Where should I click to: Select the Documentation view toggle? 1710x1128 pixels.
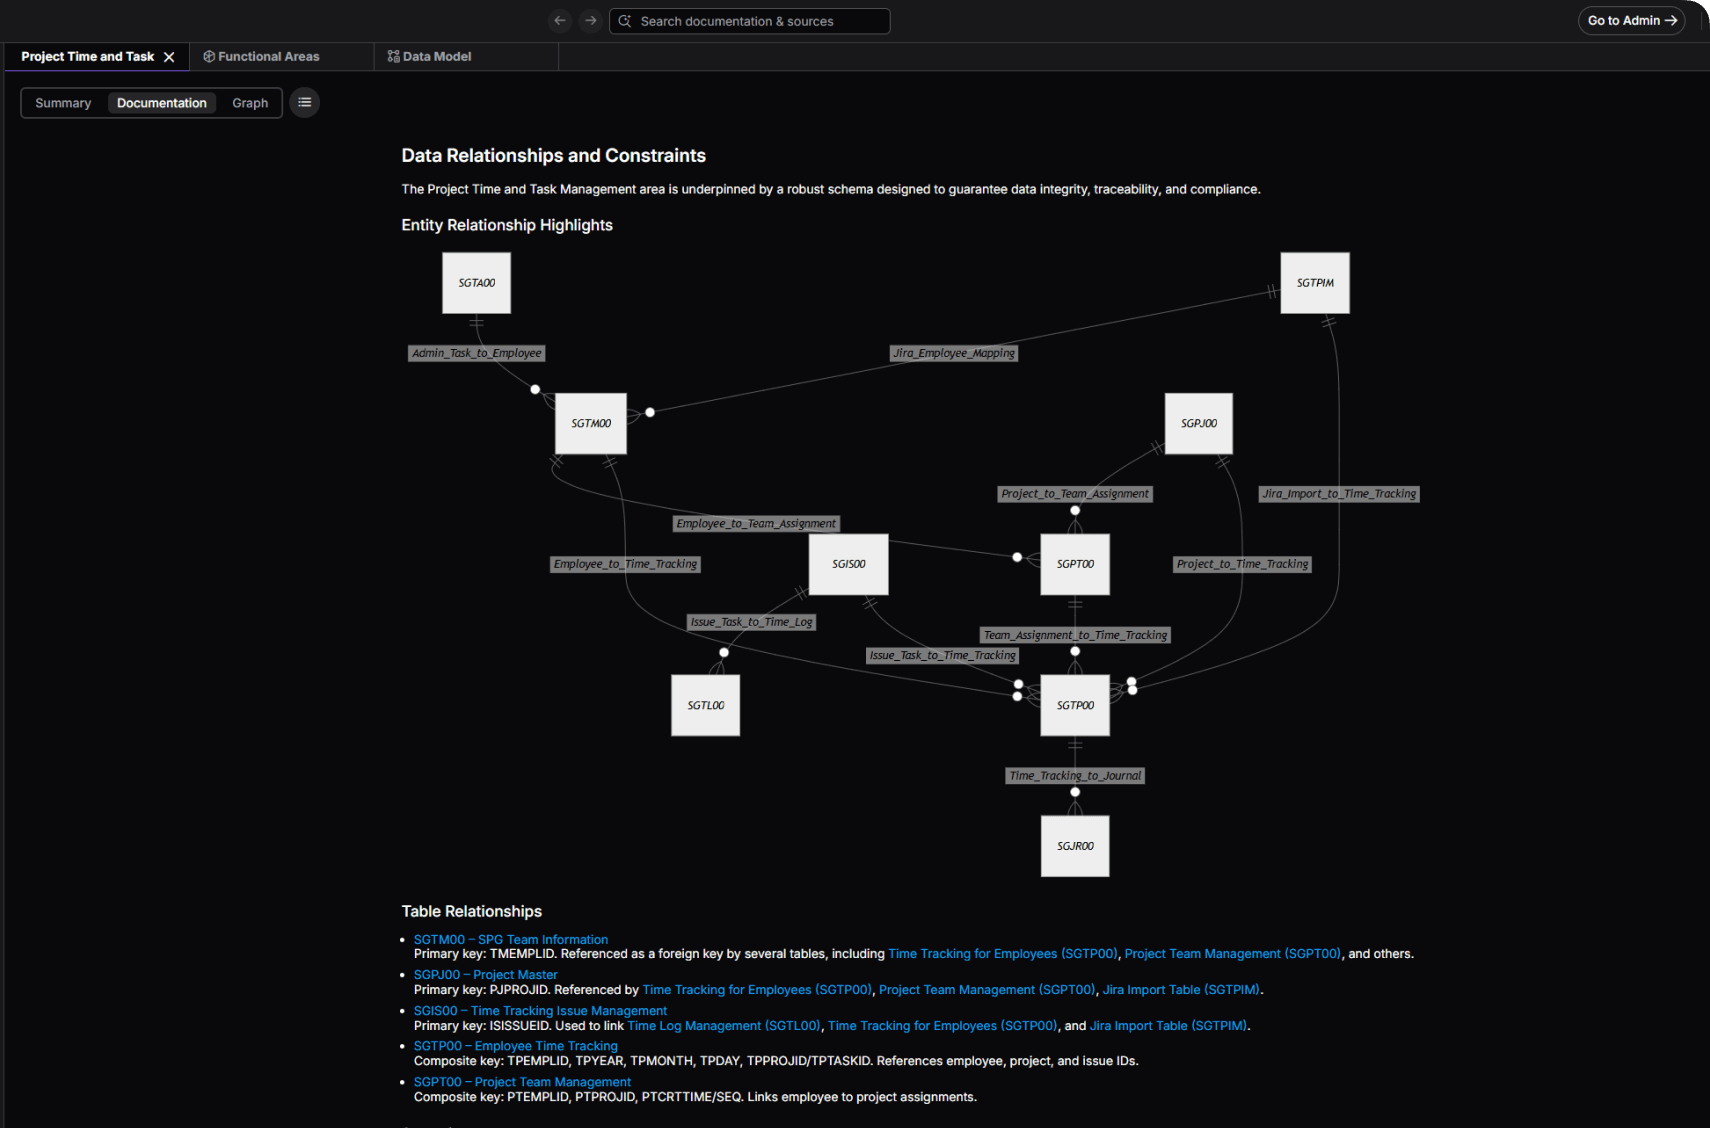click(x=161, y=102)
